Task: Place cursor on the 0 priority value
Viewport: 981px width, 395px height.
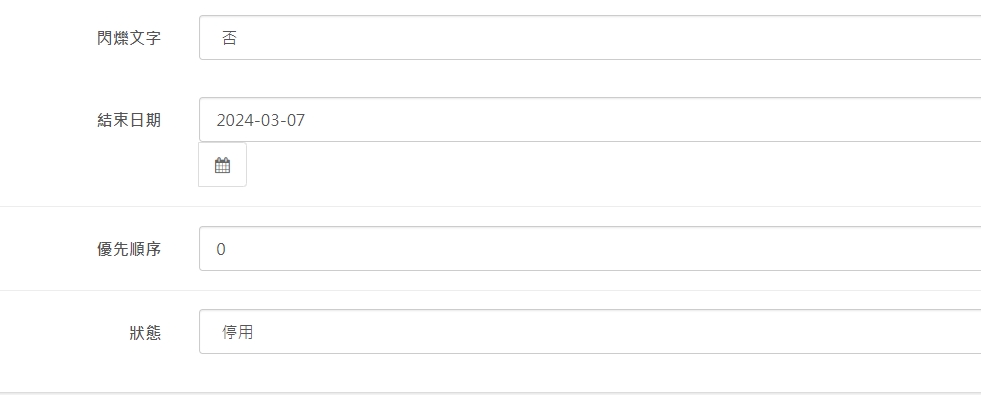Action: pos(221,249)
